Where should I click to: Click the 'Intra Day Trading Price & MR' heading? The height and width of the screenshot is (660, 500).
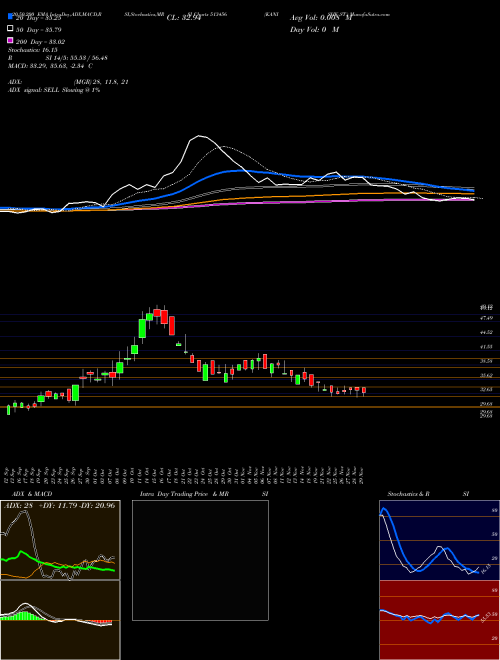[185, 494]
